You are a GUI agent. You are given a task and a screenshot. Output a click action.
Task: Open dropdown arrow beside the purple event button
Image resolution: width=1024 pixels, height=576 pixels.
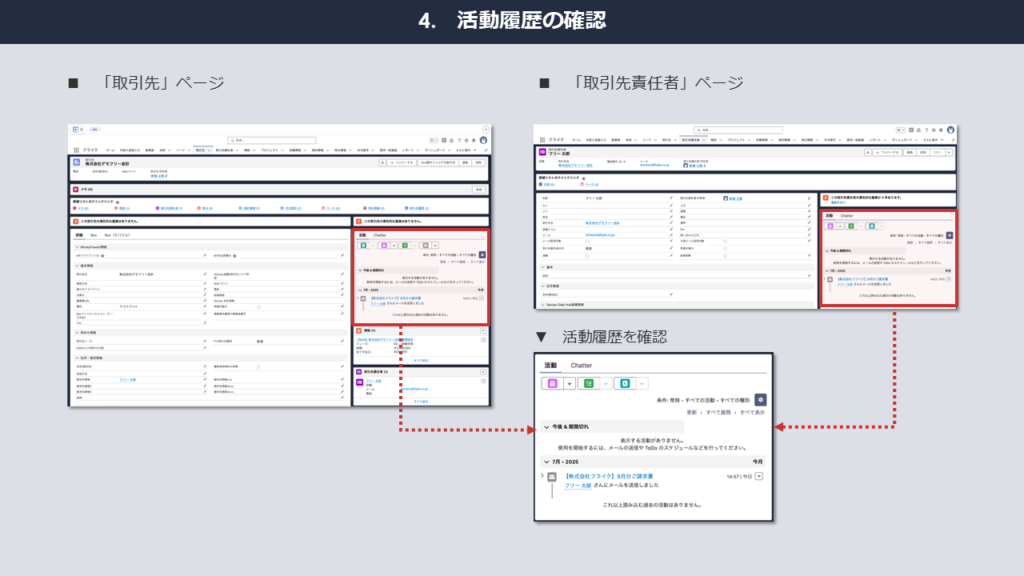point(569,383)
